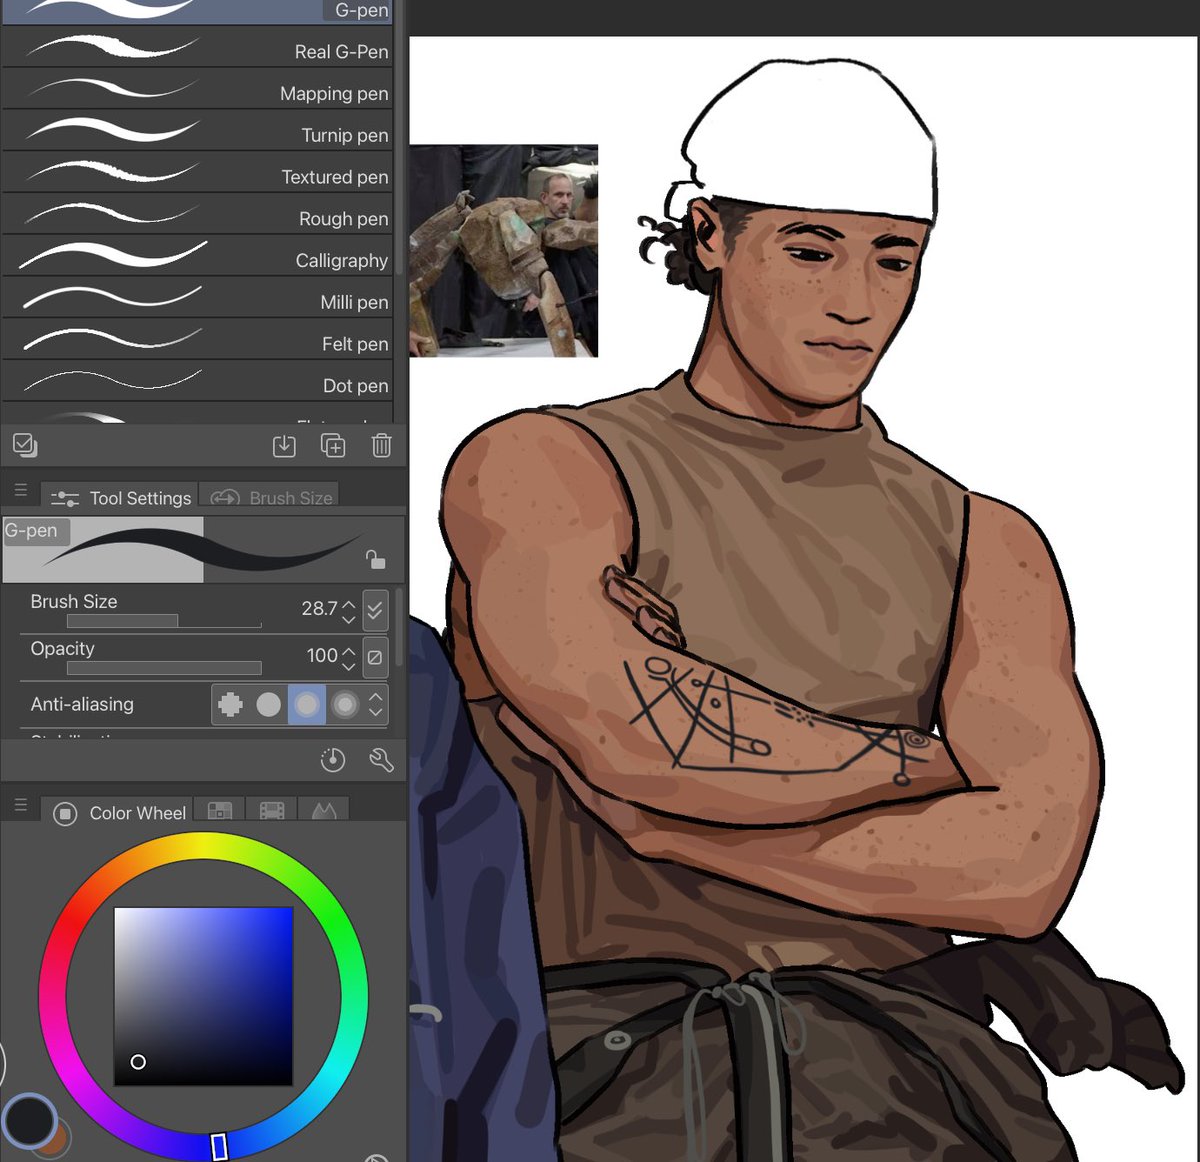This screenshot has height=1162, width=1200.
Task: Select weak anti-aliasing option
Action: click(268, 704)
